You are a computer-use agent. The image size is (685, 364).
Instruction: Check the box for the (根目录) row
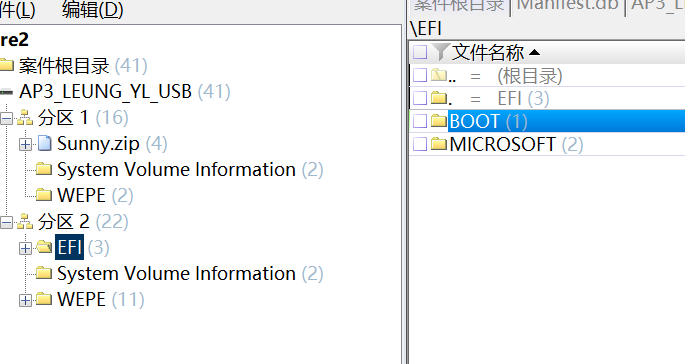420,75
